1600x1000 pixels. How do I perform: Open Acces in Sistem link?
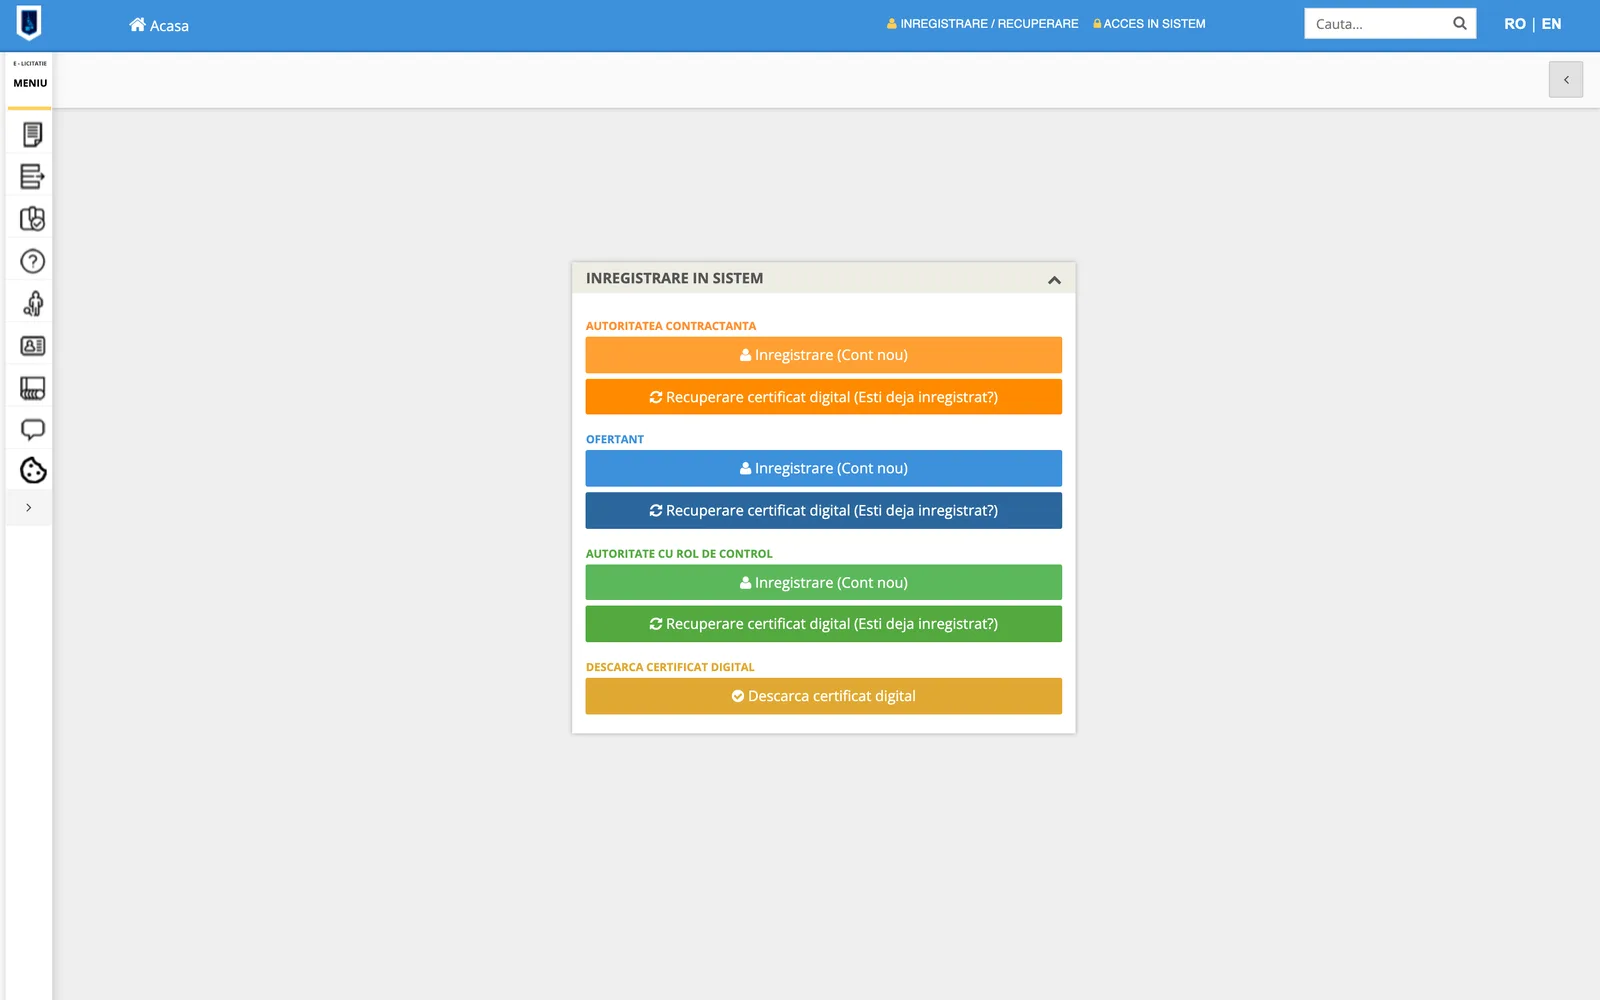point(1149,23)
